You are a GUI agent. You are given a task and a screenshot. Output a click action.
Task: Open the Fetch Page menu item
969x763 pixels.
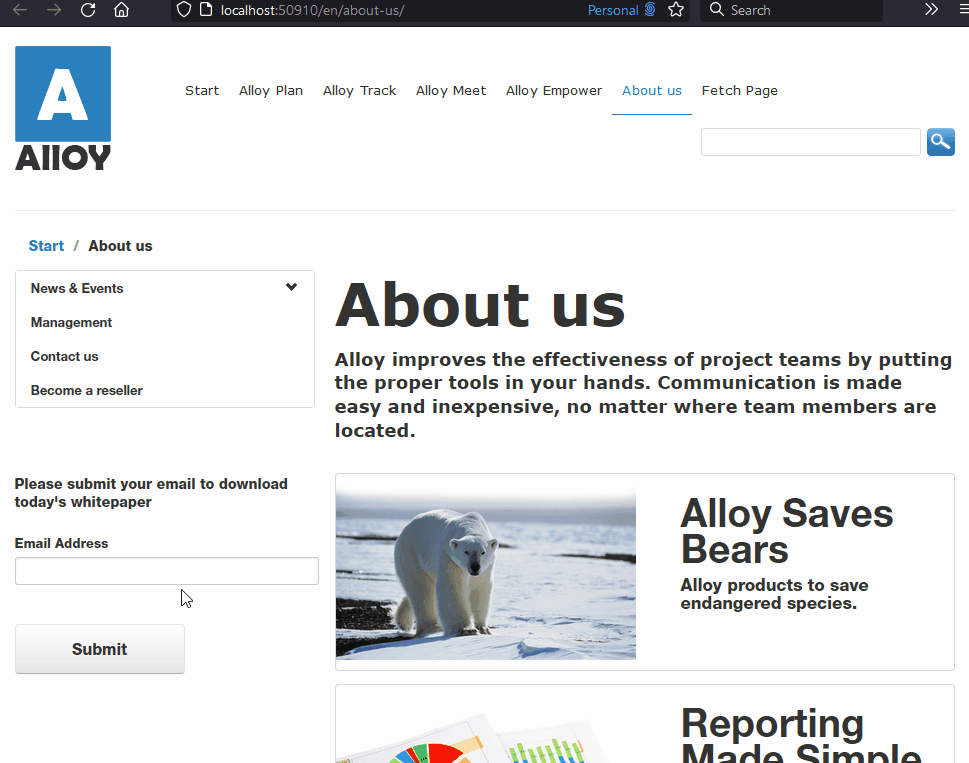point(739,91)
